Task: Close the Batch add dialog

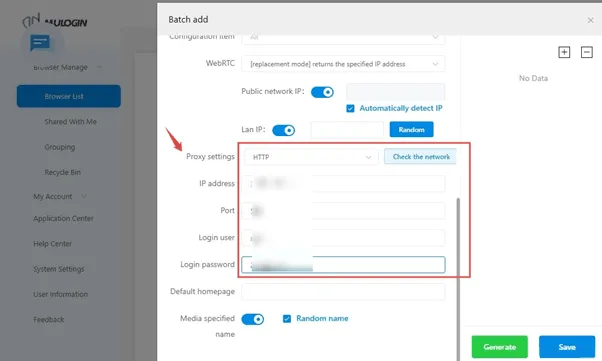Action: (x=590, y=20)
